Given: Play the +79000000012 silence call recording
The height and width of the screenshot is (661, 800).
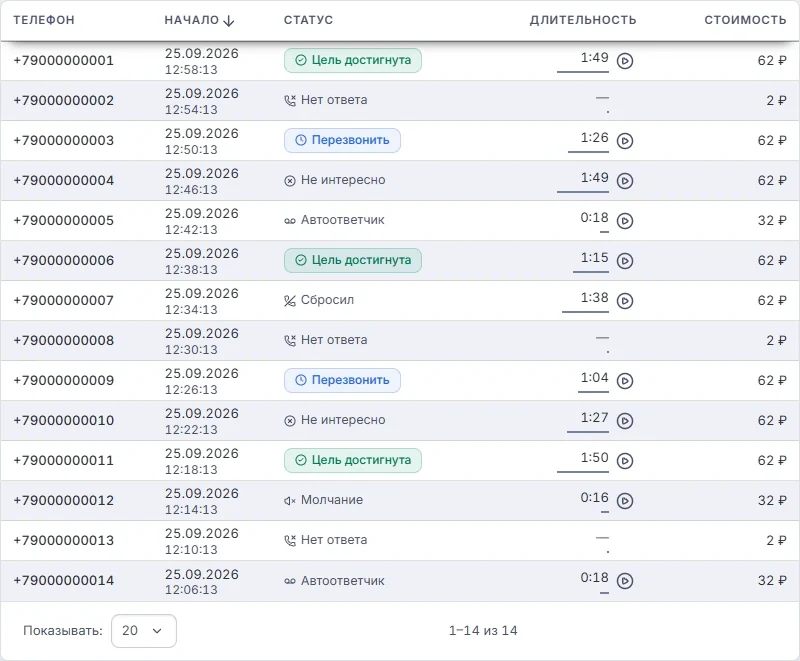Looking at the screenshot, I should pos(625,501).
